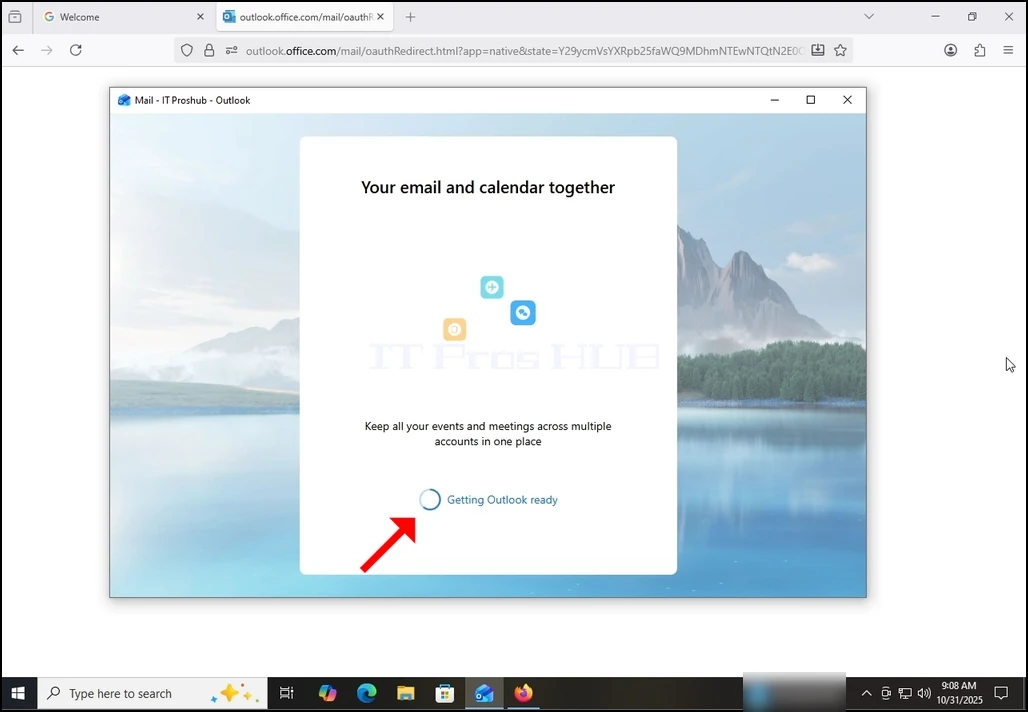Focus the Firefox address bar URL

[523, 50]
